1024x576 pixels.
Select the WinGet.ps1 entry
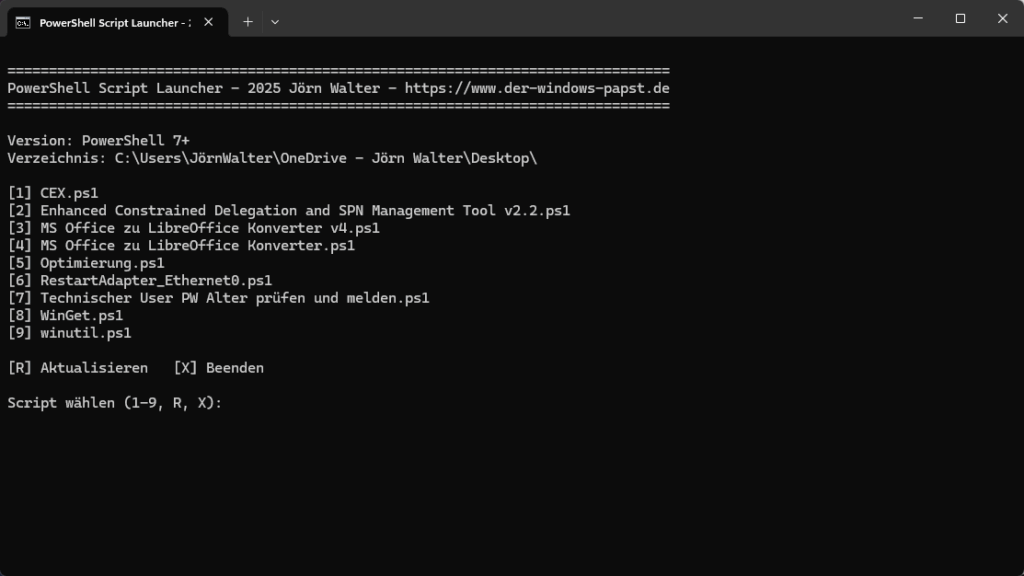click(80, 315)
